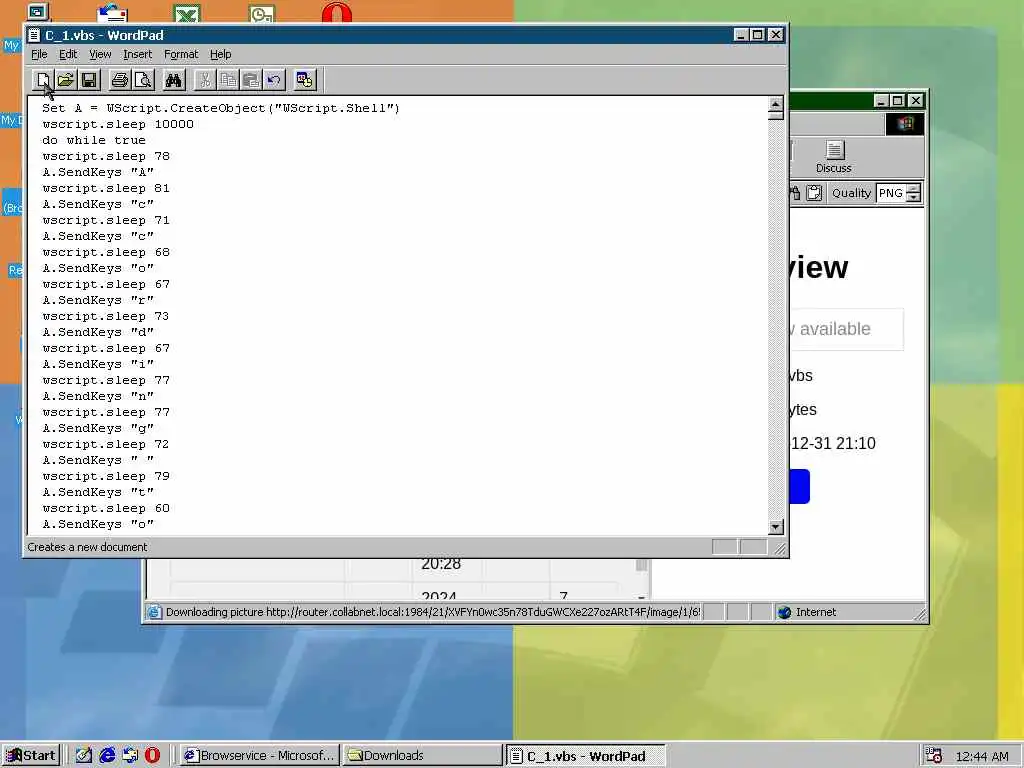
Task: Paste clipboard using WordPad's Paste icon
Action: (x=251, y=80)
